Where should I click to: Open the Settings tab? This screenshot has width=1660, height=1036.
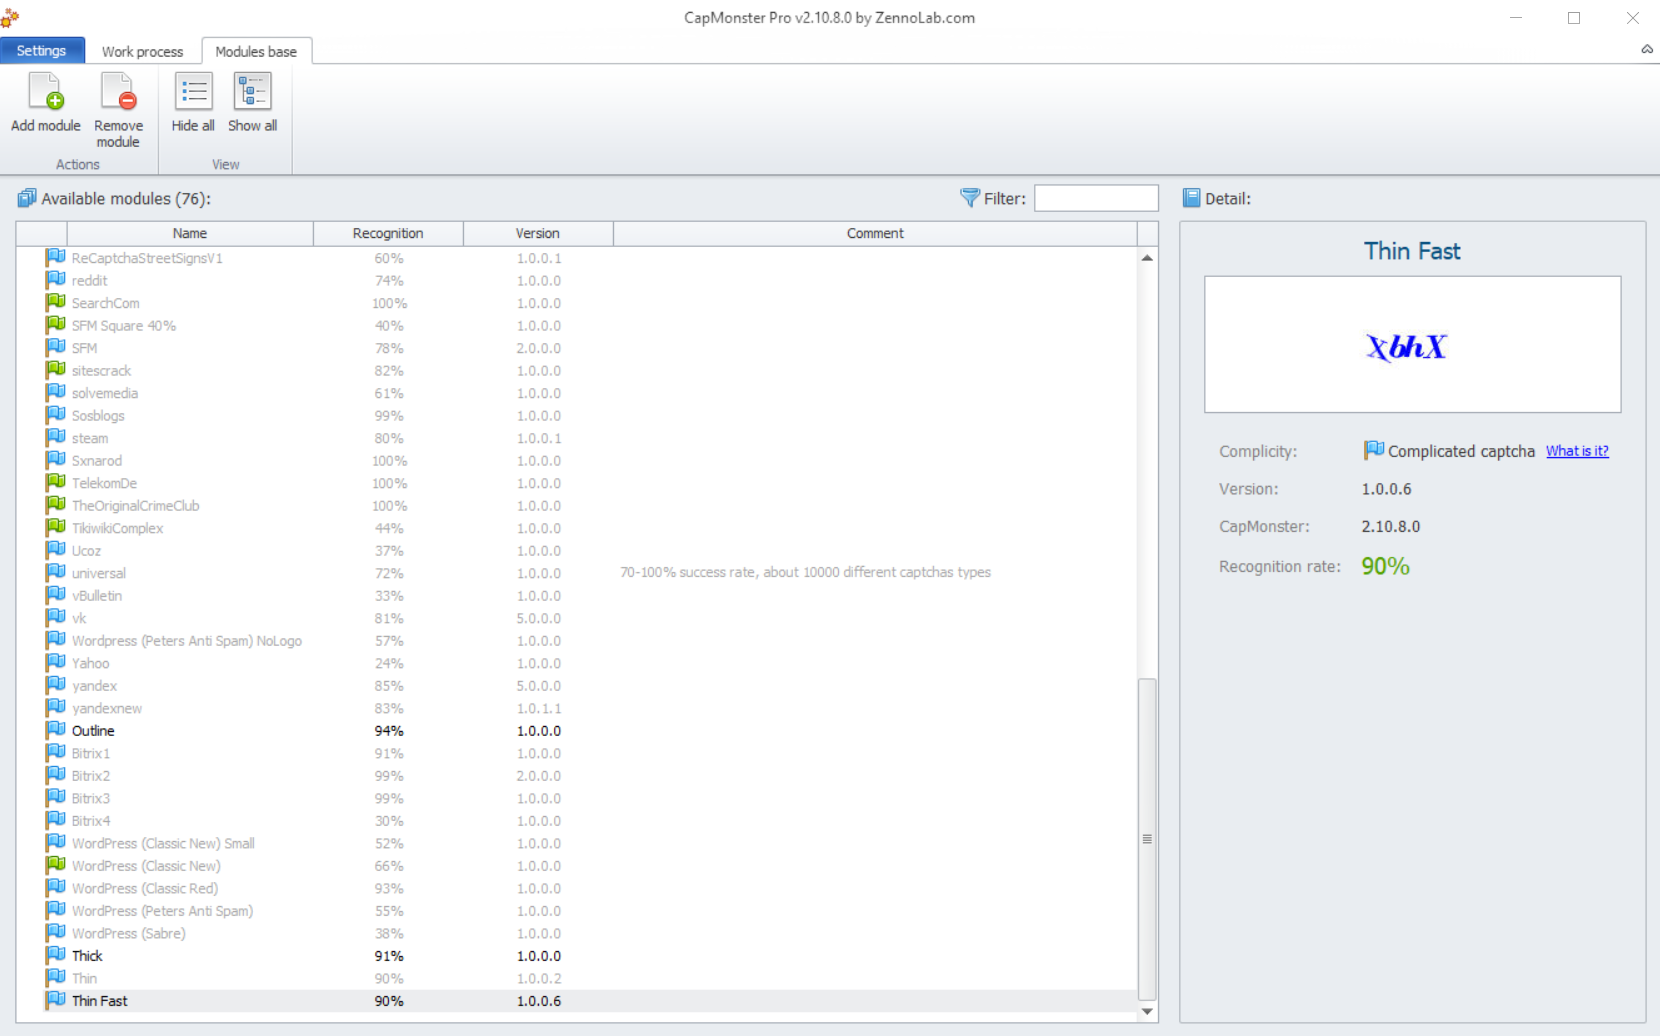pyautogui.click(x=41, y=51)
